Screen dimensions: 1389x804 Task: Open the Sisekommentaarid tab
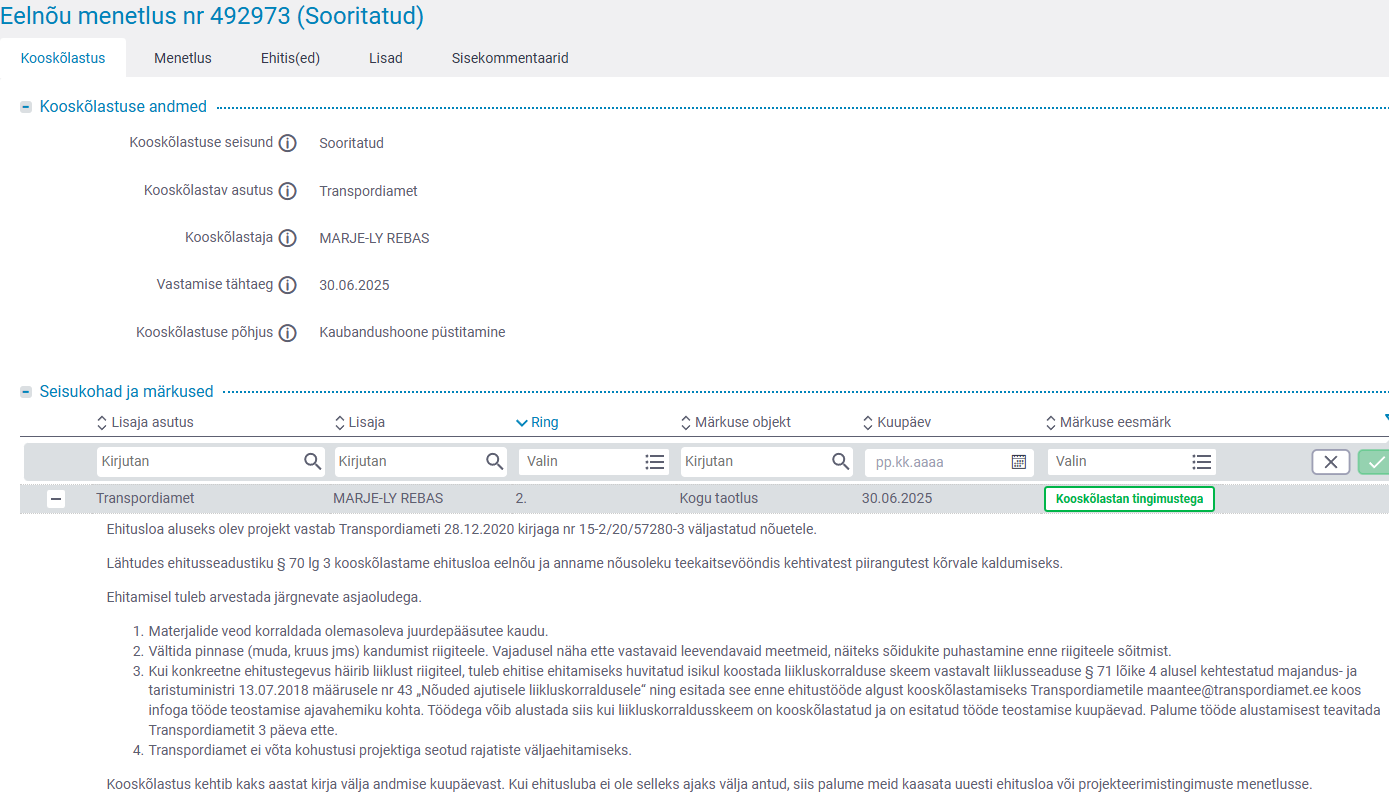click(x=510, y=58)
